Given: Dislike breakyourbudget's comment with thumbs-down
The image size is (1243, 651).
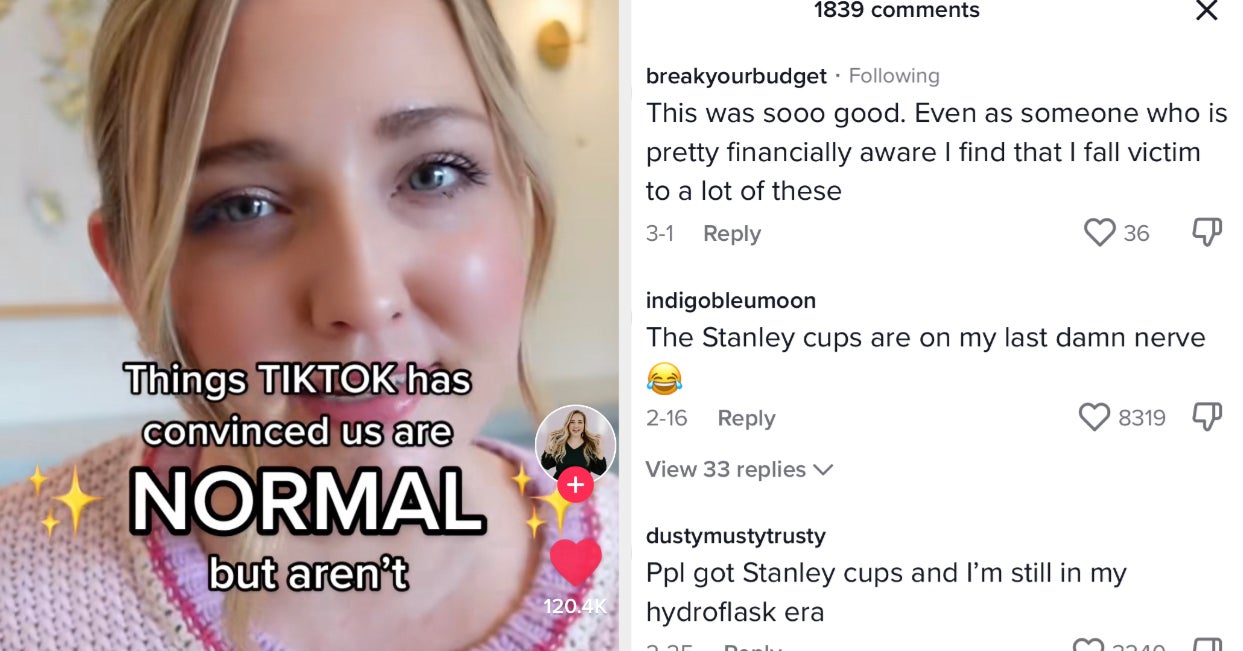Looking at the screenshot, I should [x=1207, y=233].
